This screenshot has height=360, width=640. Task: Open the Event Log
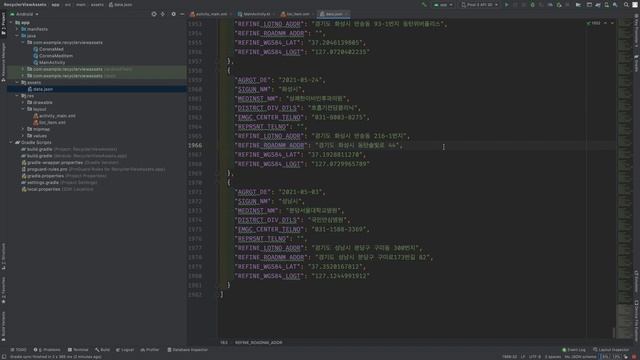(574, 350)
